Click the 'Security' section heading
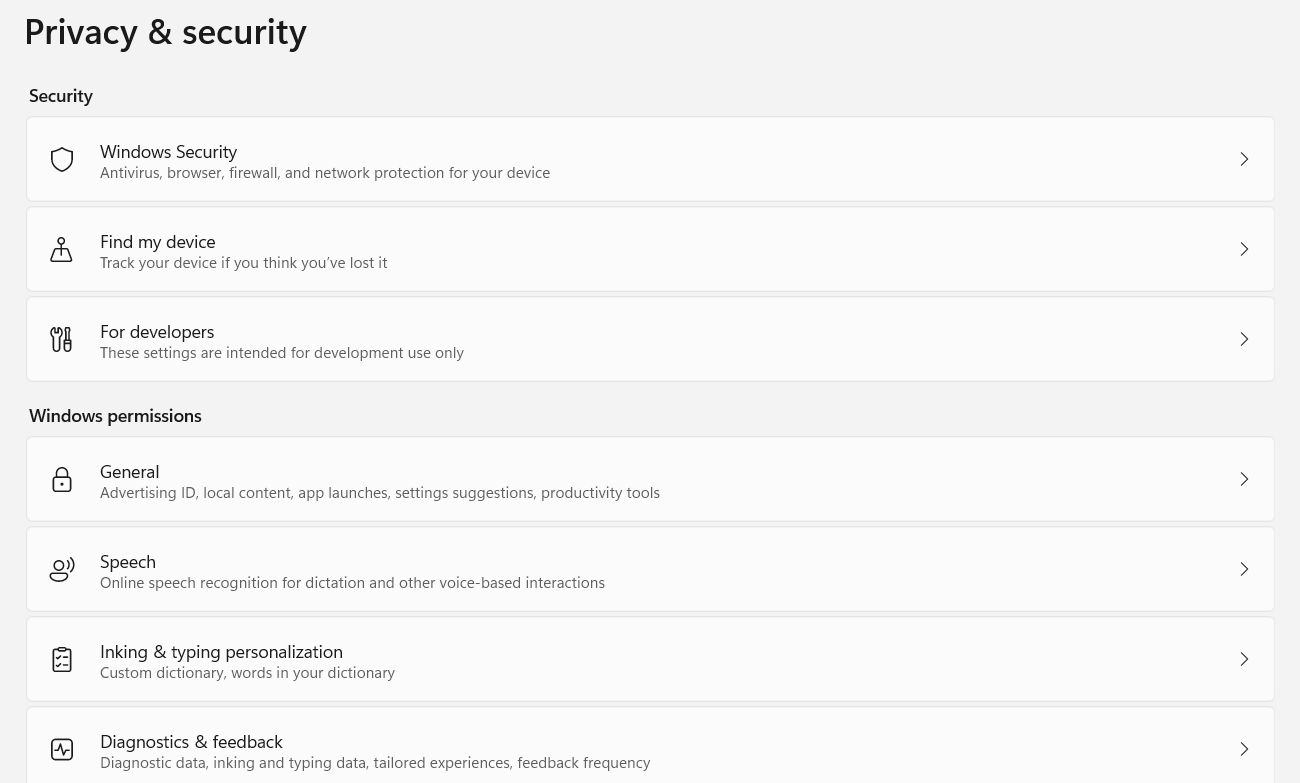Image resolution: width=1300 pixels, height=783 pixels. pos(61,96)
